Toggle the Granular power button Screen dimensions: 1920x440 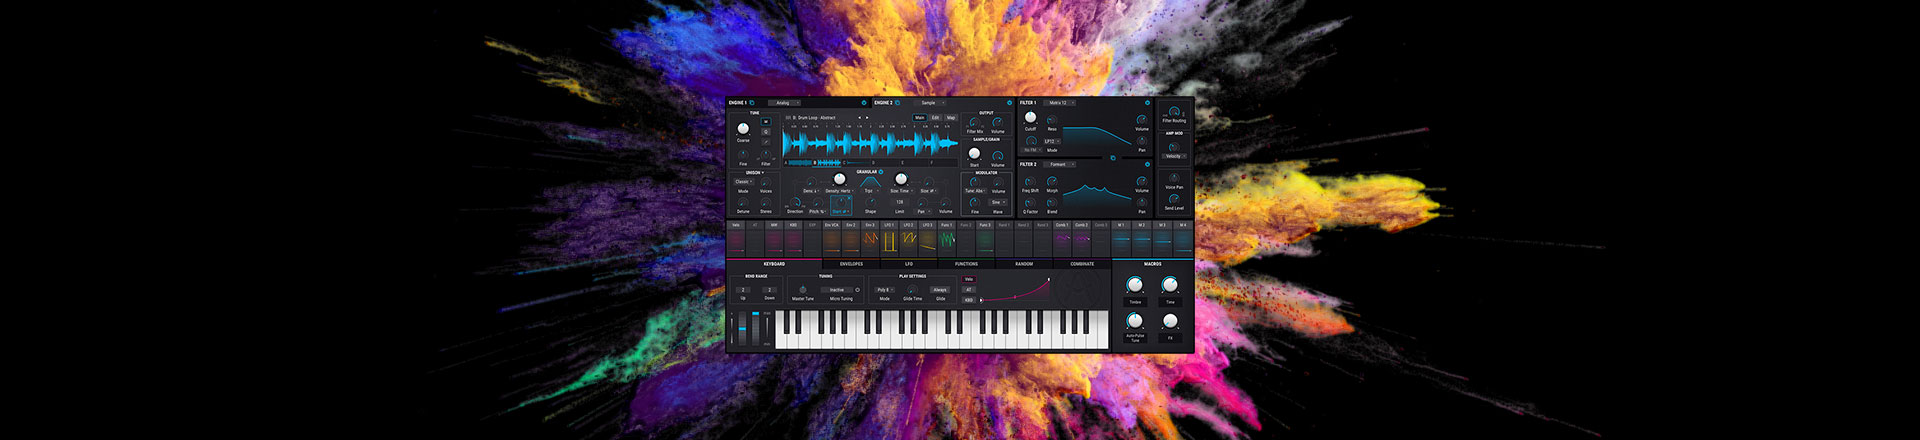pyautogui.click(x=881, y=172)
